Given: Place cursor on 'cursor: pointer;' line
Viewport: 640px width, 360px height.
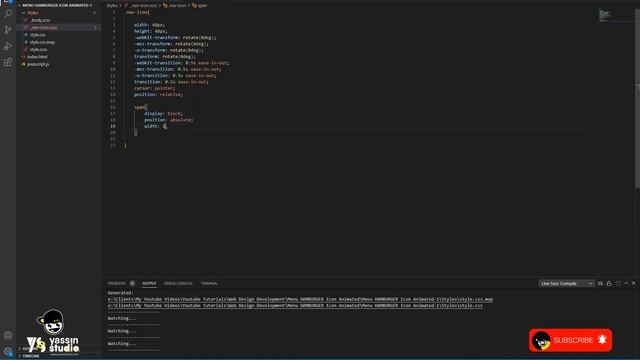Looking at the screenshot, I should pyautogui.click(x=154, y=88).
